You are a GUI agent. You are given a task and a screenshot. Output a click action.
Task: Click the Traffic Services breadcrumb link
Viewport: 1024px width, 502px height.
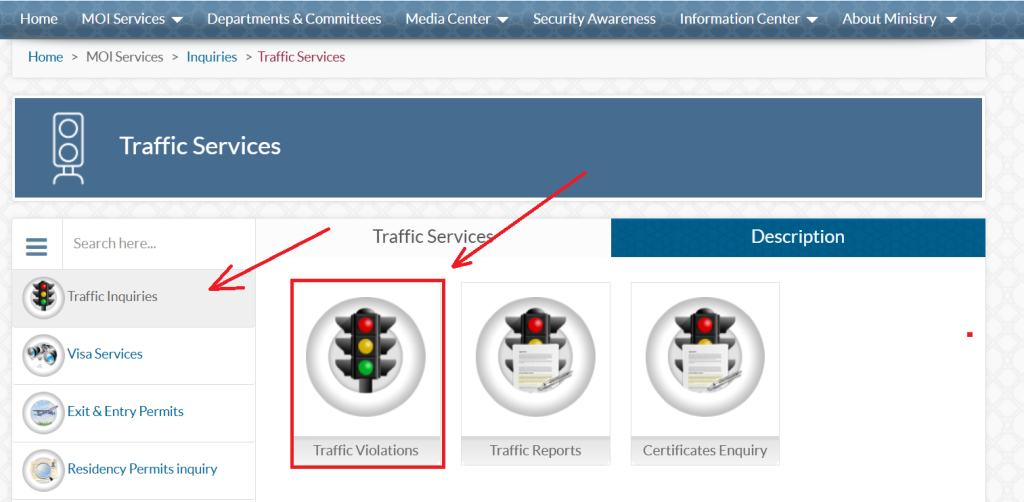coord(301,57)
